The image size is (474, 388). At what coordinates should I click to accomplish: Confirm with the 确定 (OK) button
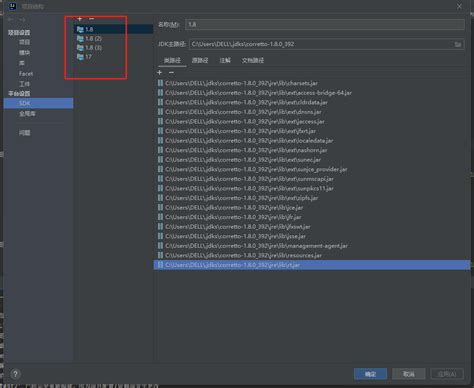click(x=370, y=374)
